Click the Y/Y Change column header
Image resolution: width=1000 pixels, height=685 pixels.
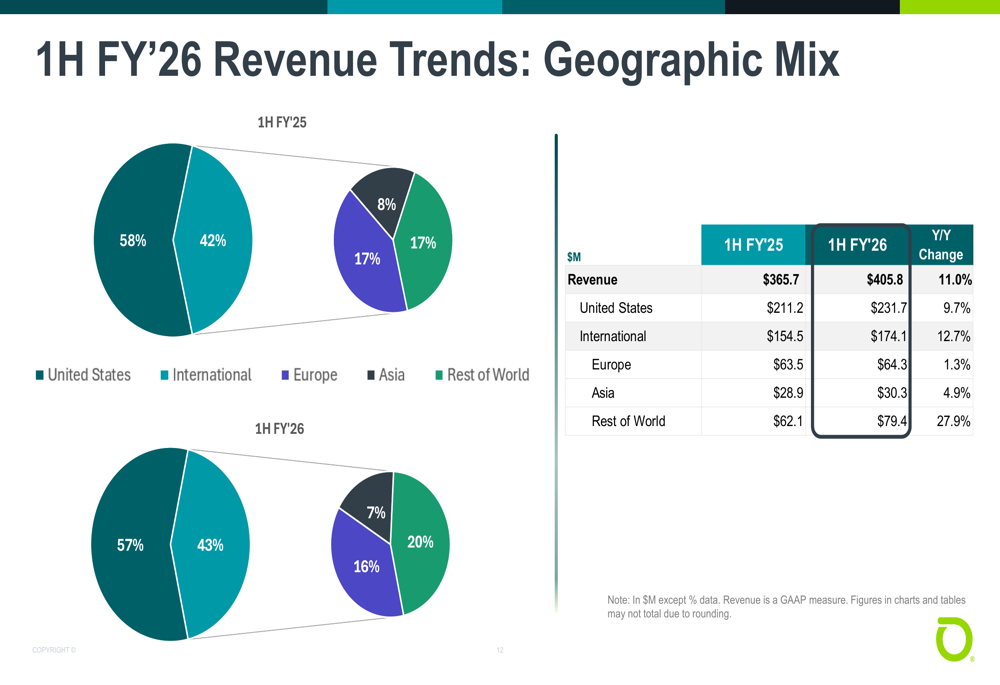pyautogui.click(x=940, y=245)
